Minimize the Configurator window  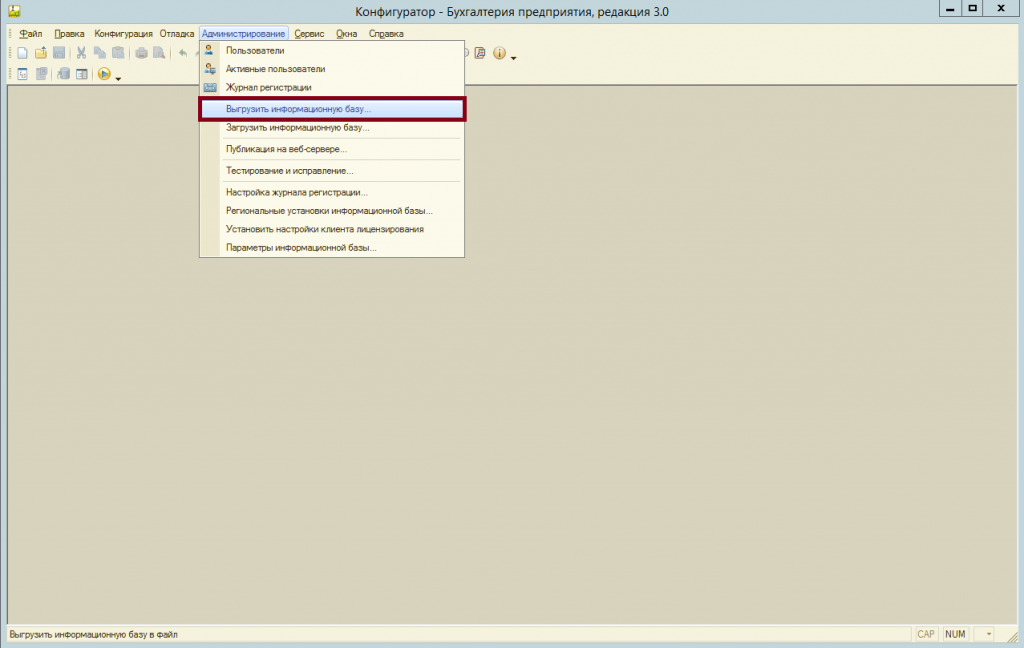click(x=950, y=9)
